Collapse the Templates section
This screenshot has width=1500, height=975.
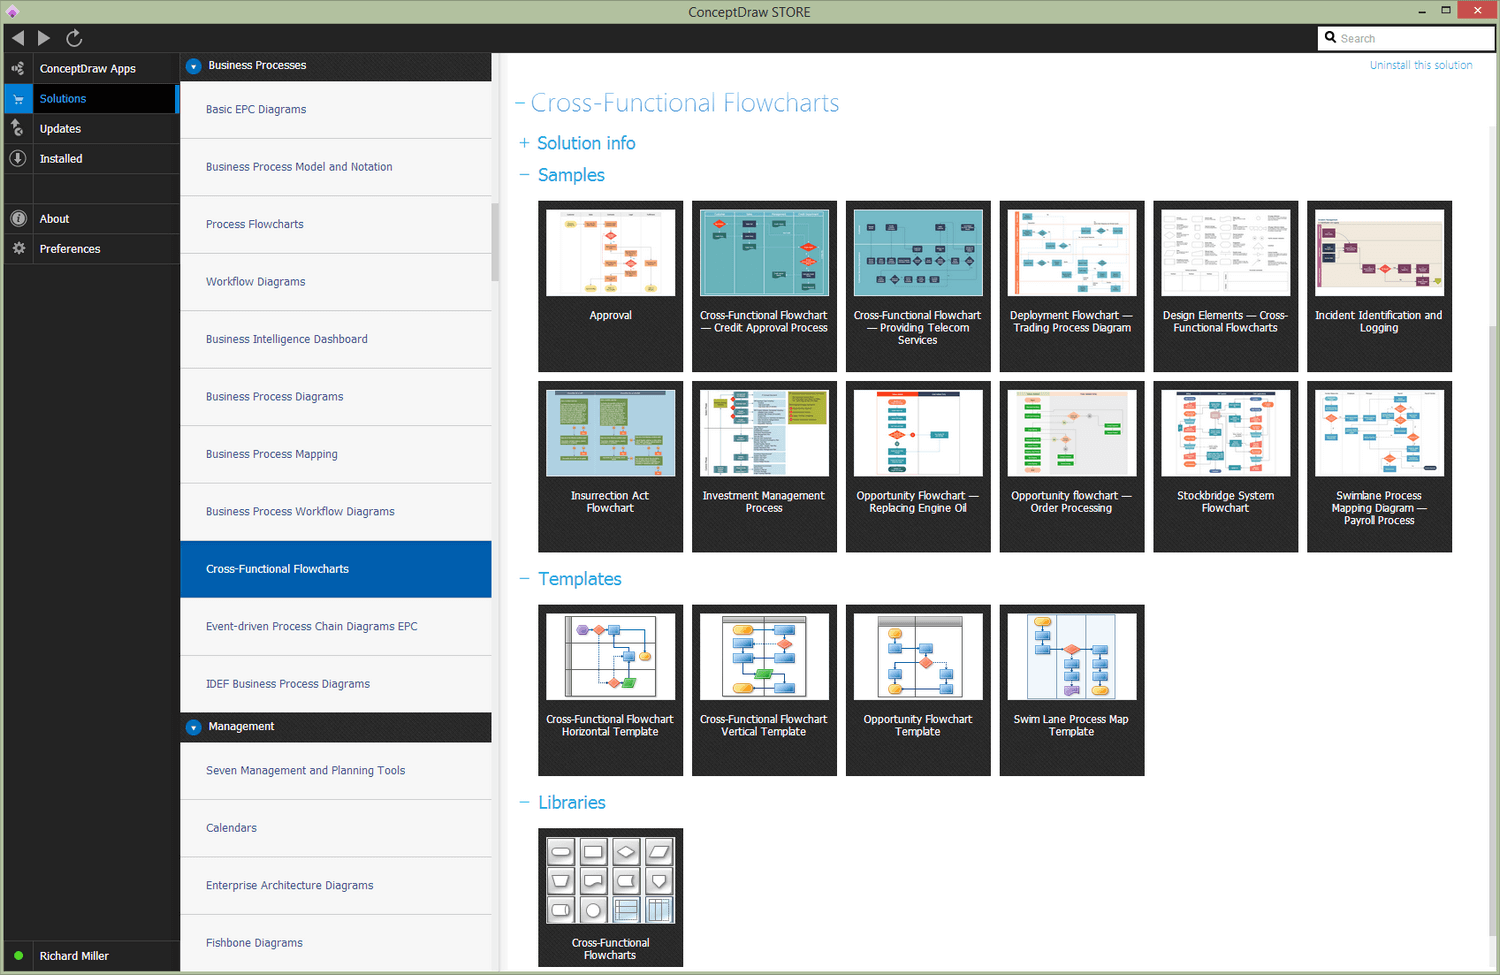[x=524, y=579]
